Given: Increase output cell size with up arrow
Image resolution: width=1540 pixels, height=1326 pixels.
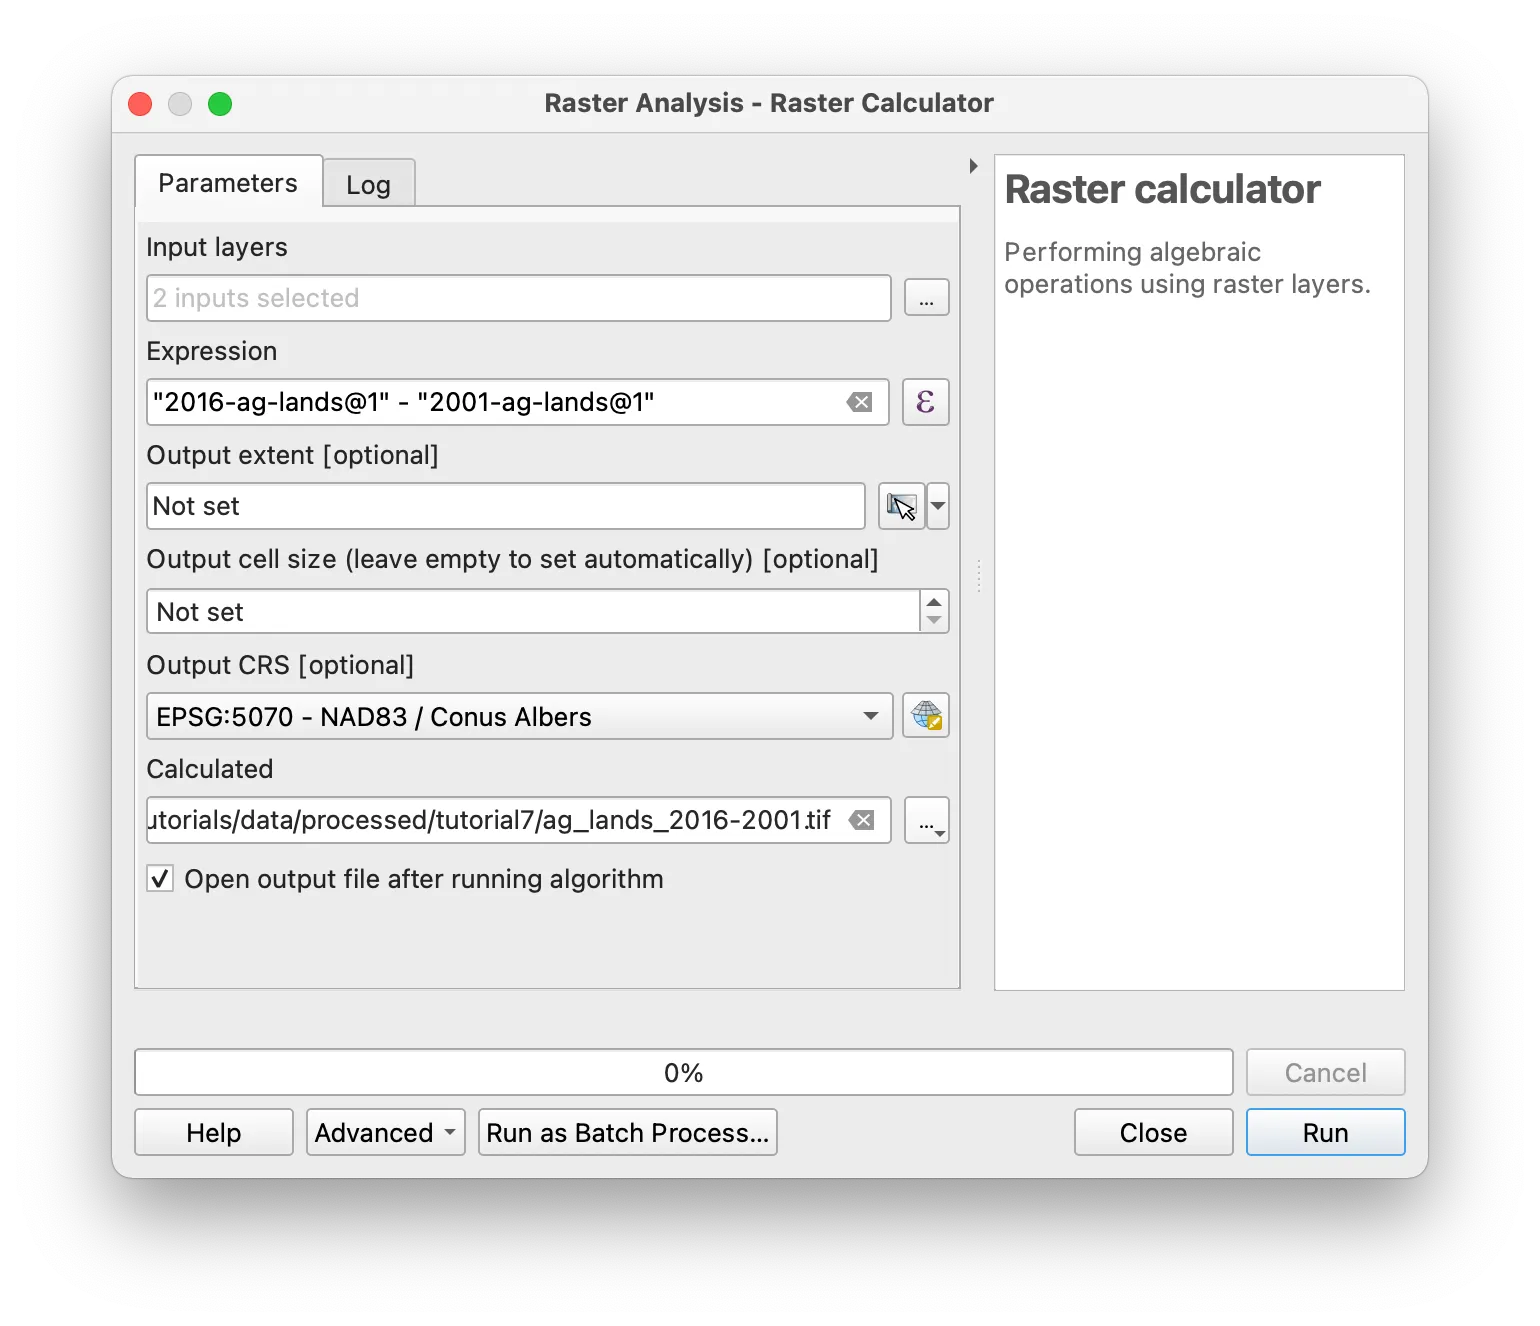Looking at the screenshot, I should coord(932,602).
